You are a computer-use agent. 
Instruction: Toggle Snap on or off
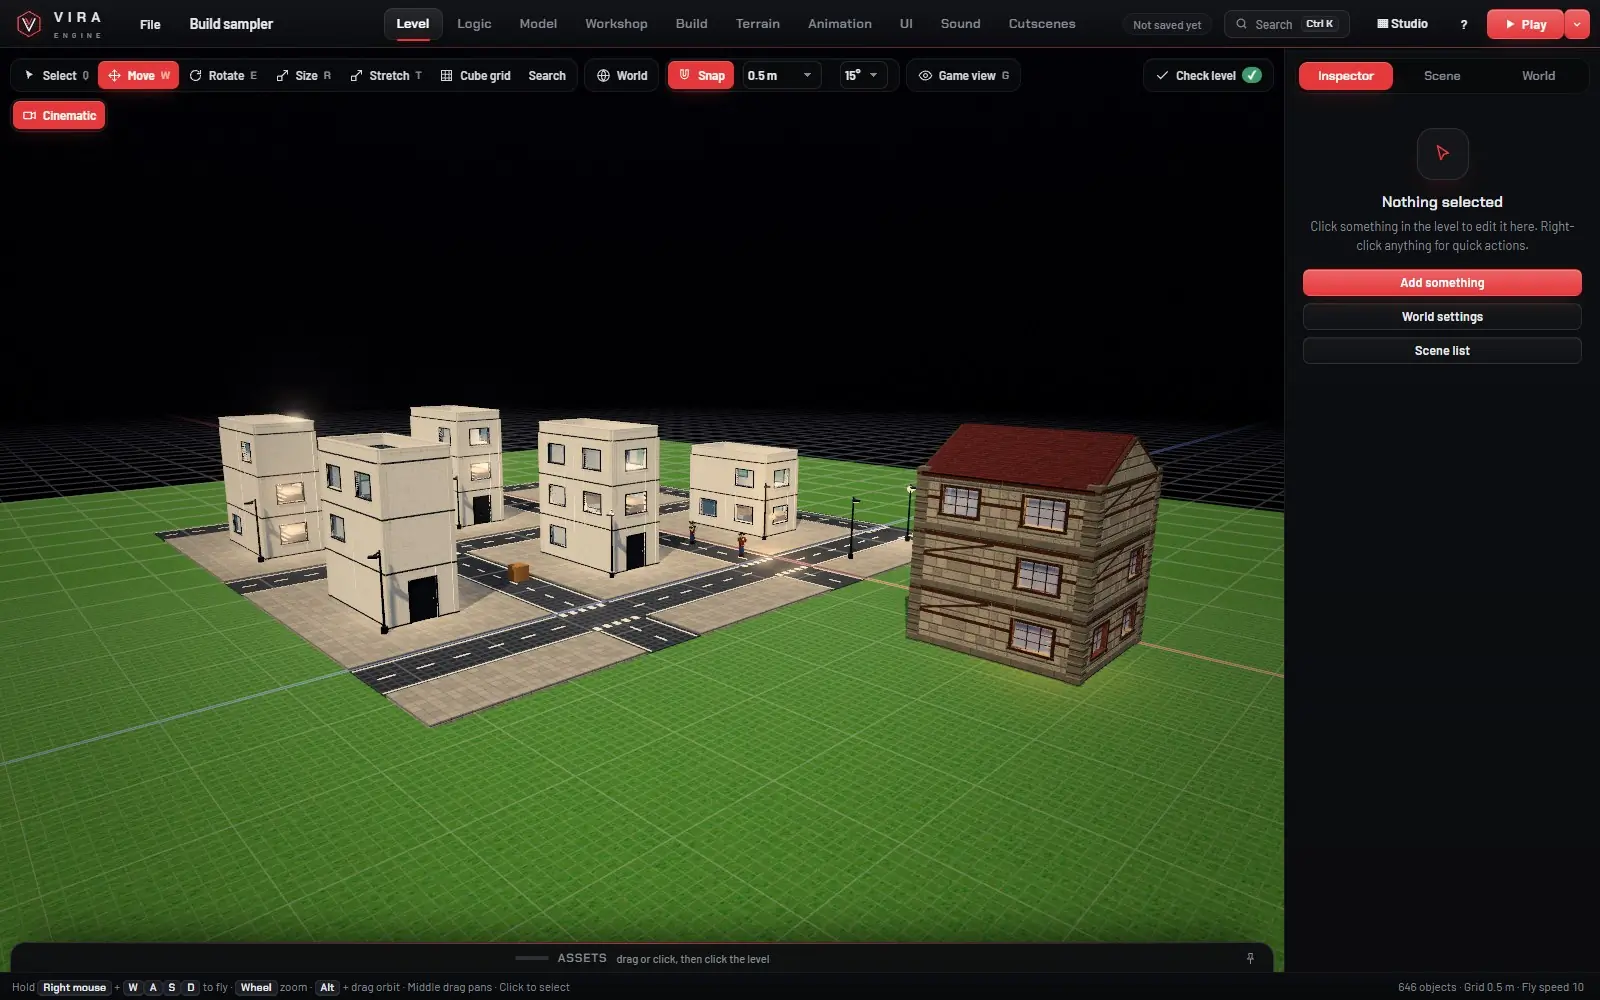pos(701,75)
